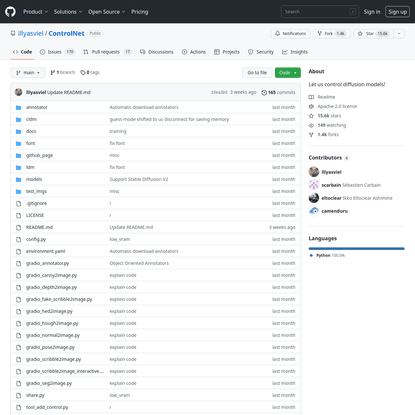
Task: Open the latest commit hash link
Action: [x=219, y=92]
